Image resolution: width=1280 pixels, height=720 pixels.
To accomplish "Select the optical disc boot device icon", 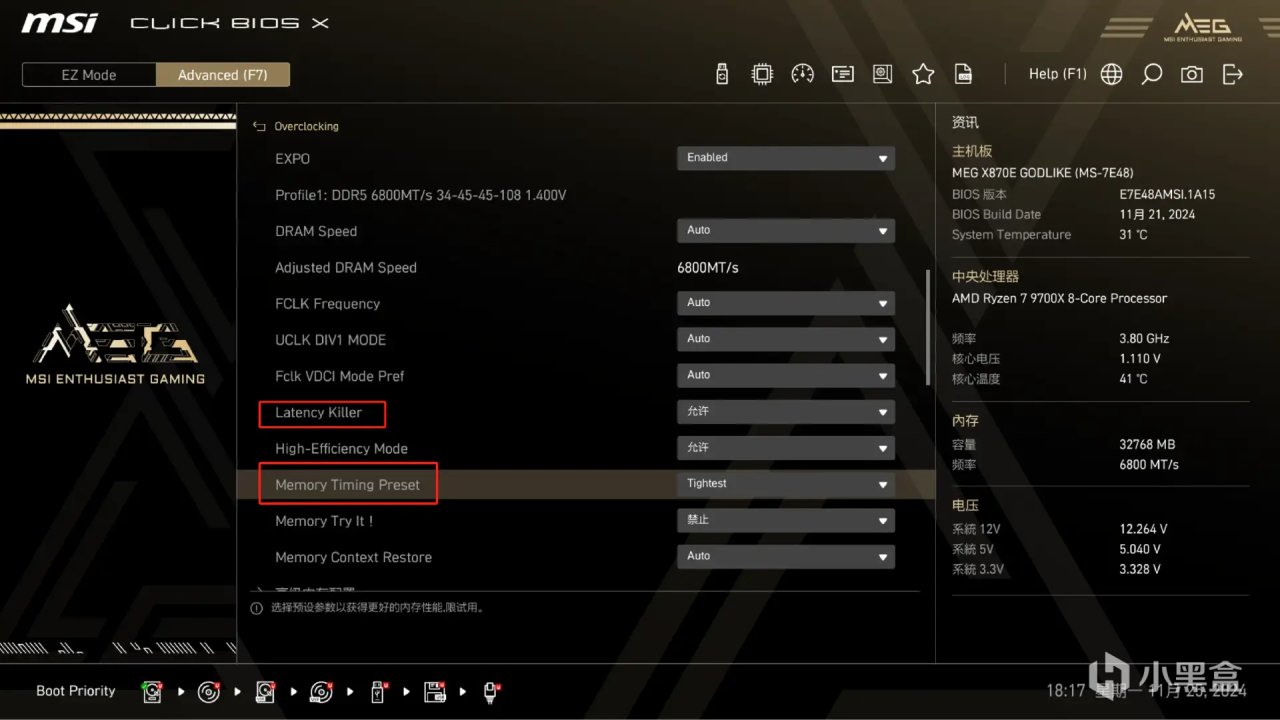I will click(208, 691).
